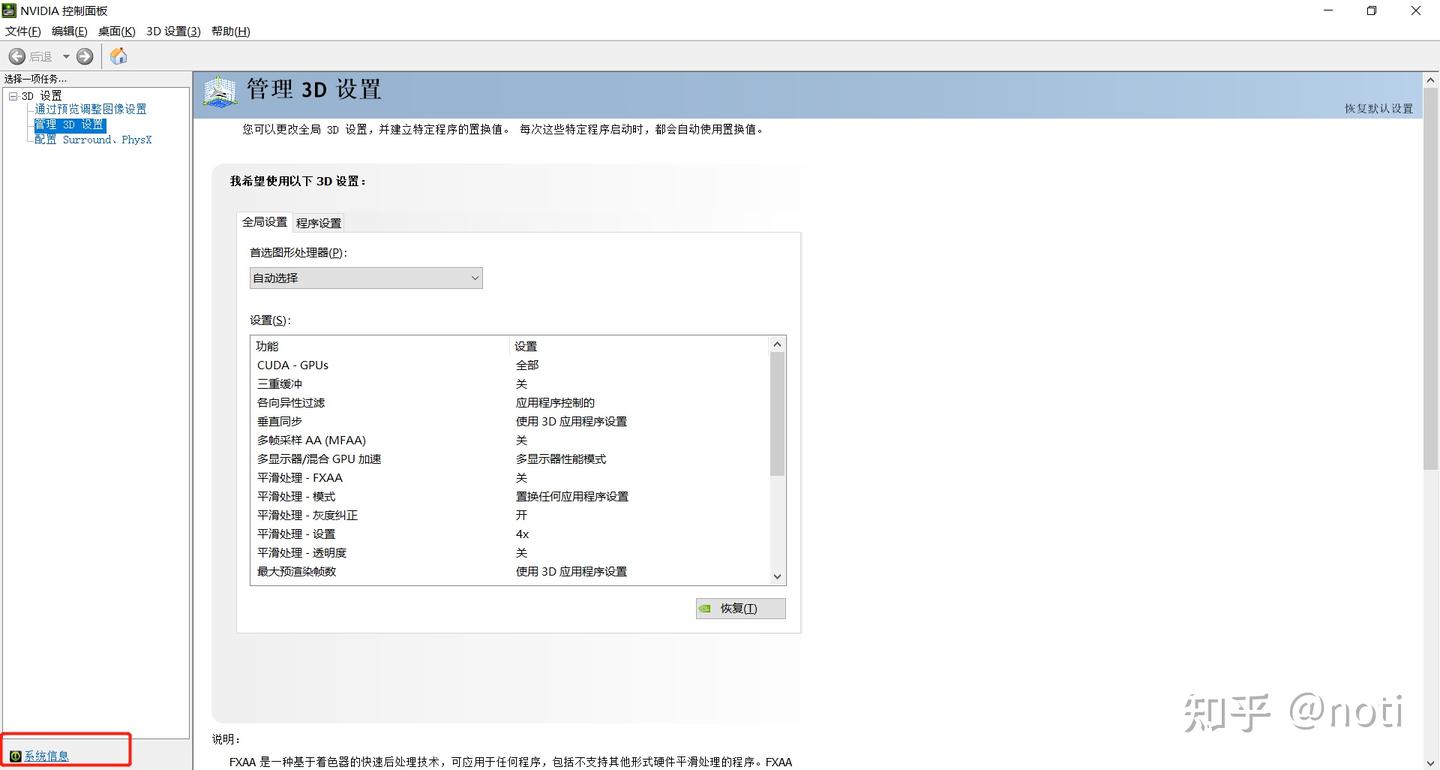1440x770 pixels.
Task: Click the settings list scroll-up arrow
Action: [777, 345]
